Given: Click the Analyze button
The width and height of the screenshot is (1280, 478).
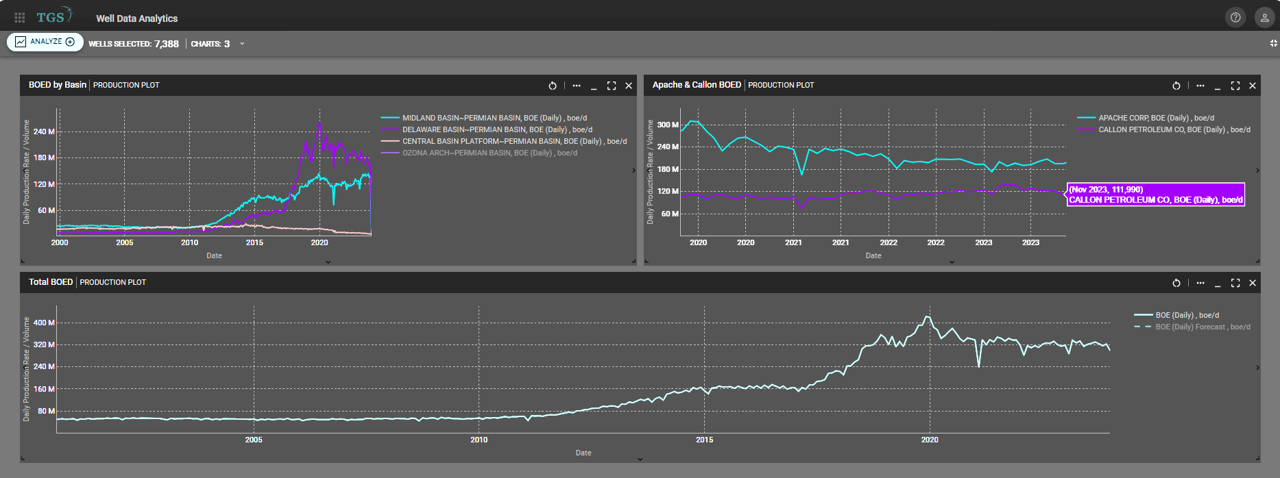Looking at the screenshot, I should (45, 42).
